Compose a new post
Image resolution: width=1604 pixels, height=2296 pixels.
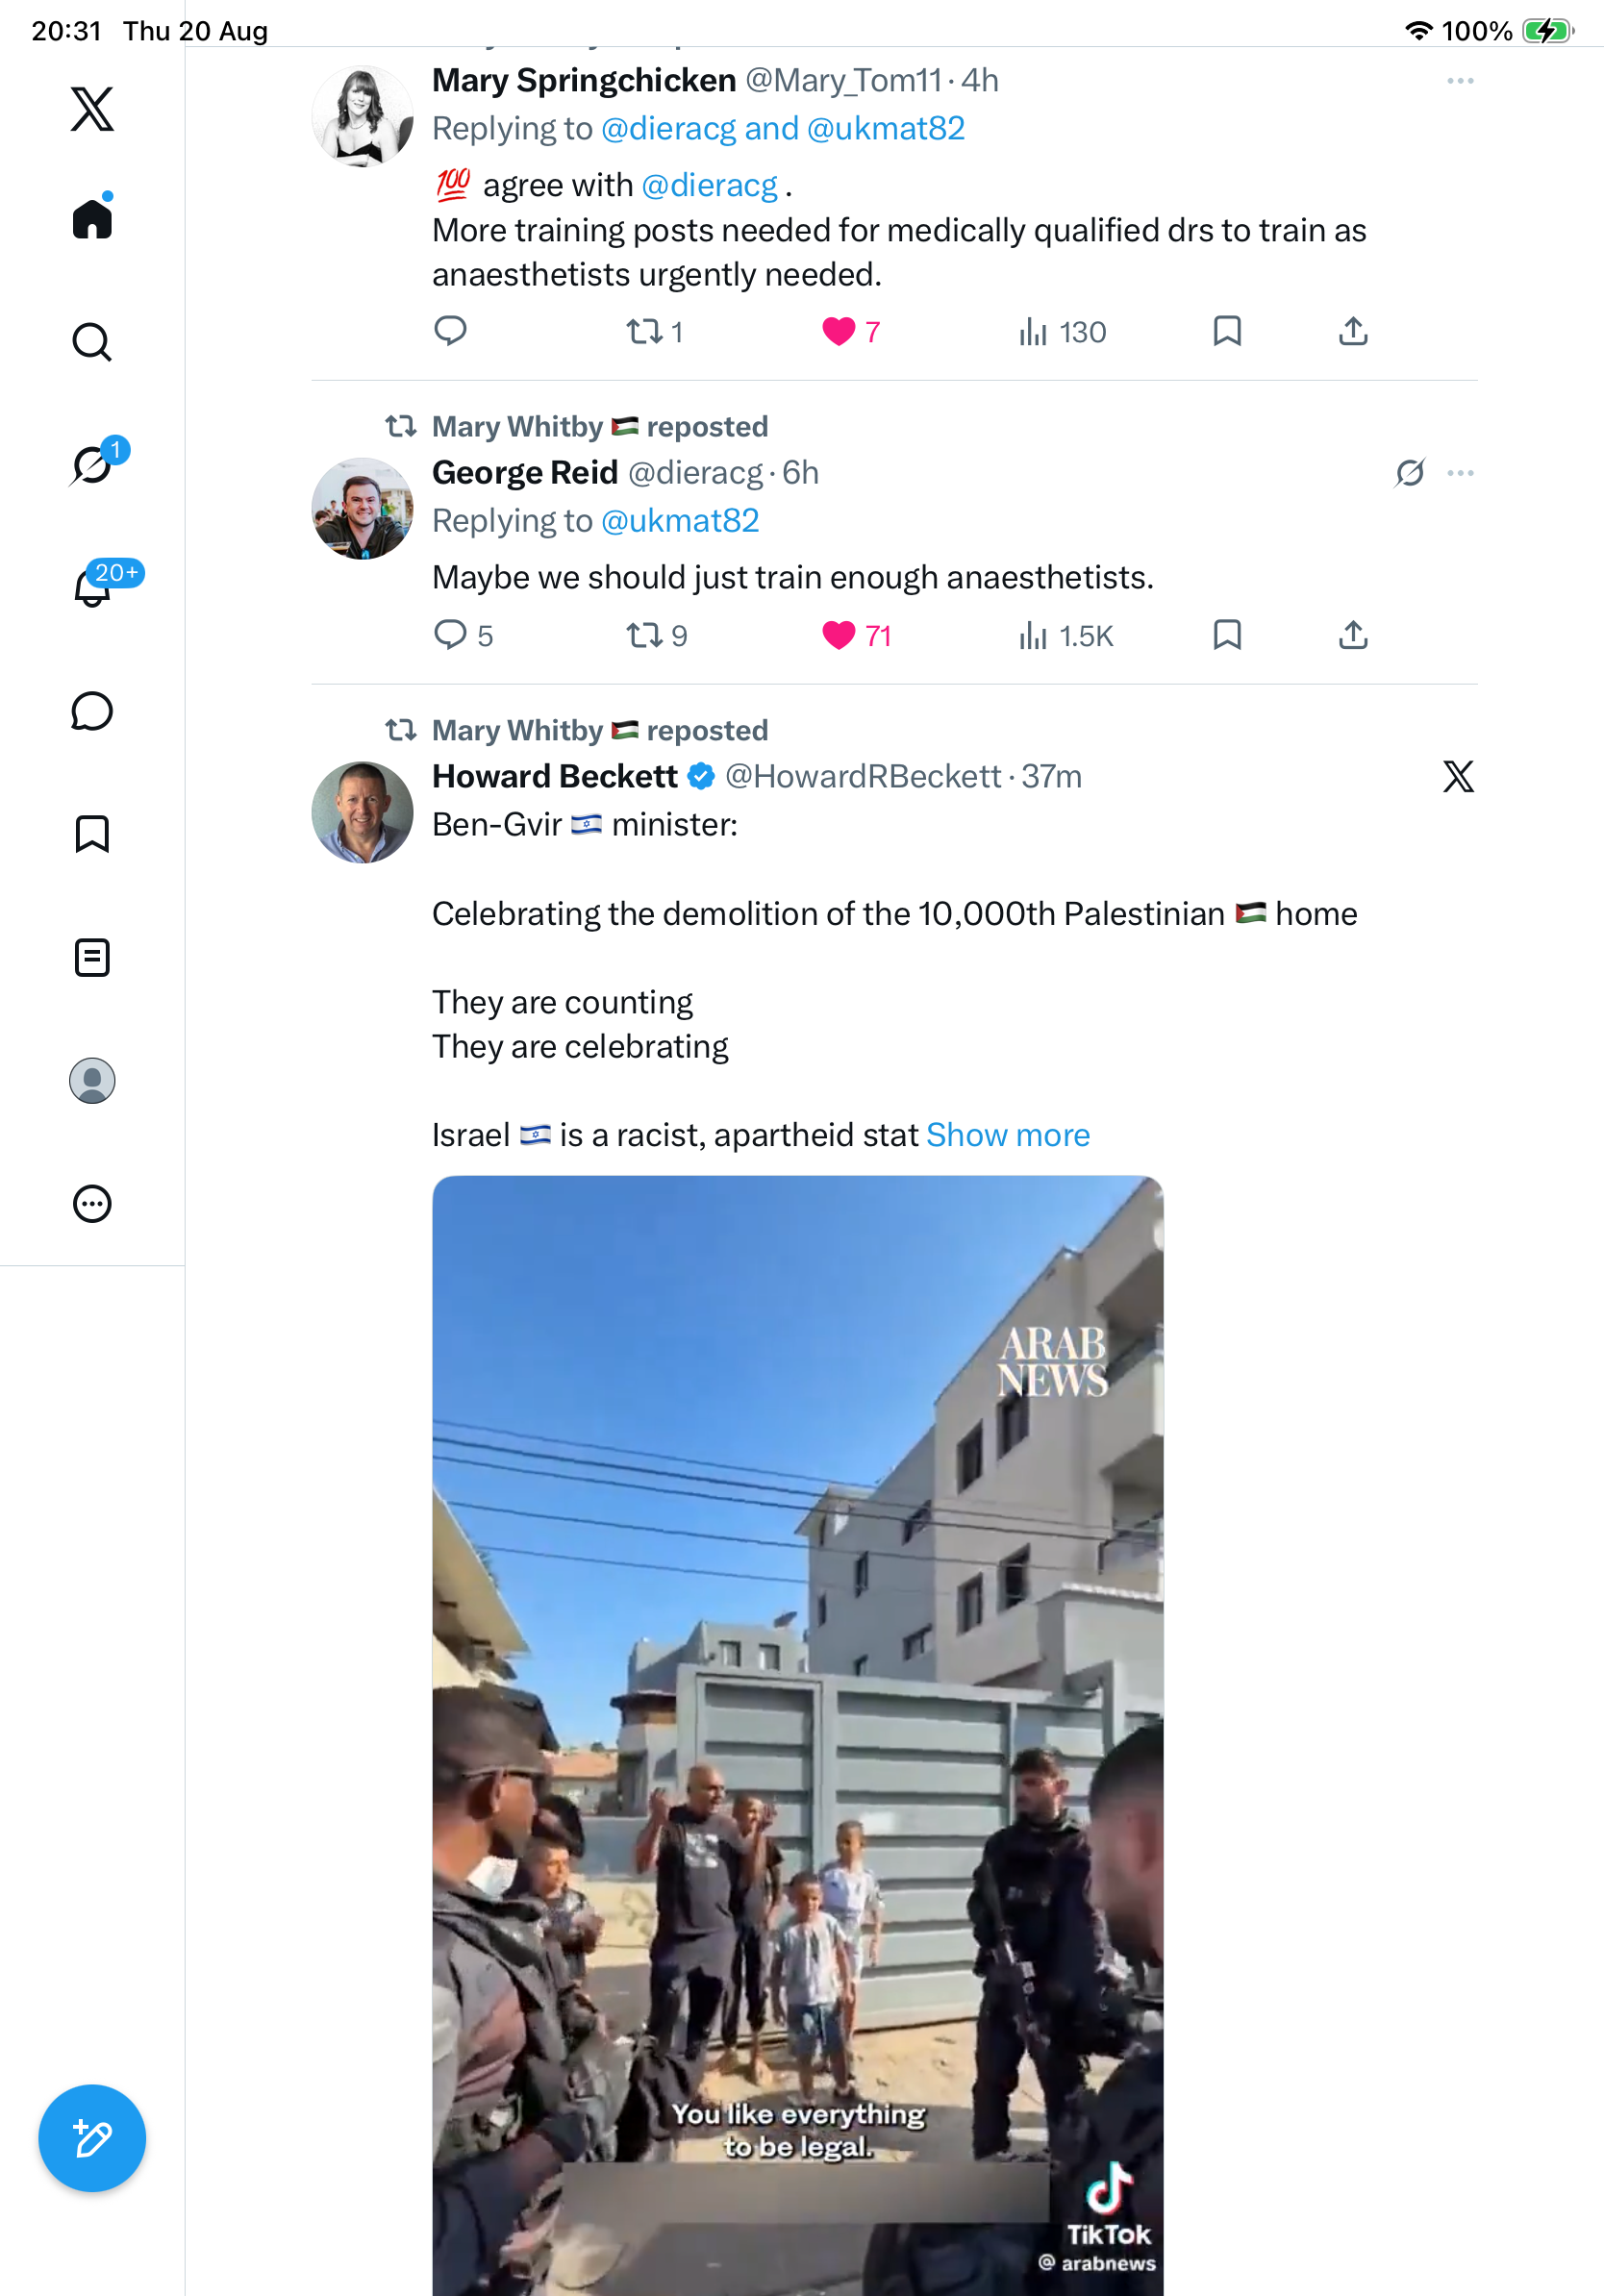point(92,2139)
